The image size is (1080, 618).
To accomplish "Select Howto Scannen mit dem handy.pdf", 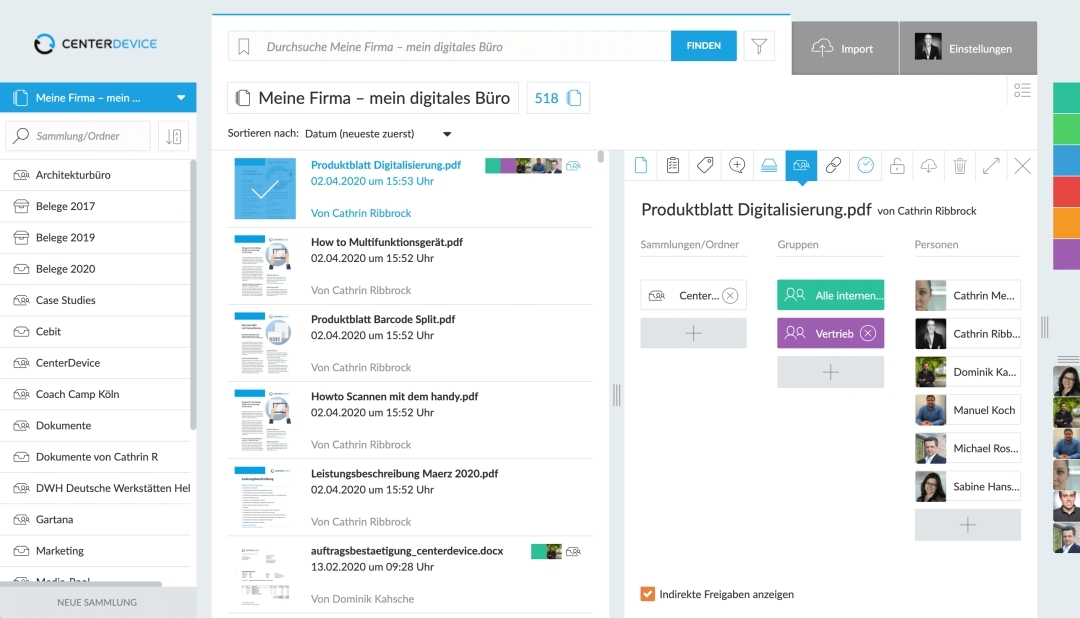I will [x=395, y=396].
